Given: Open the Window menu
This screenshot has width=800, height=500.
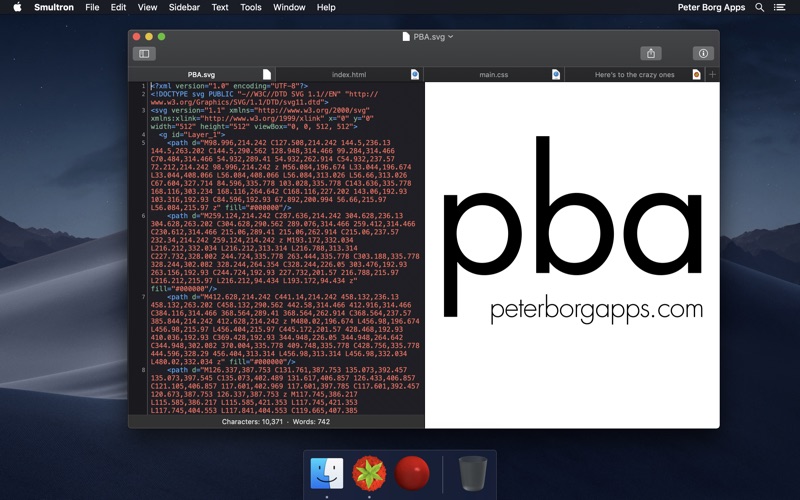Looking at the screenshot, I should 289,7.
